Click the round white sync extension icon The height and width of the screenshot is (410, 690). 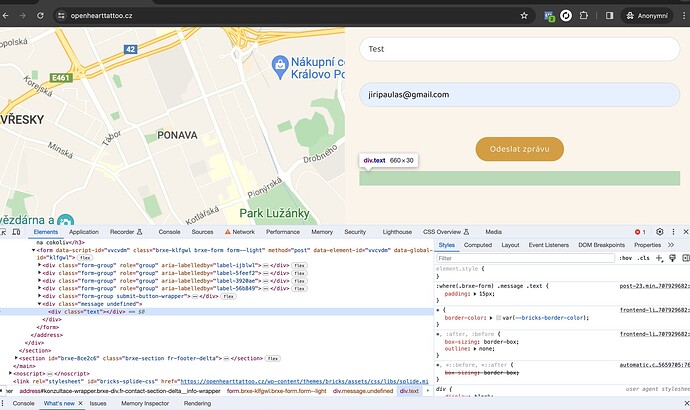[566, 16]
